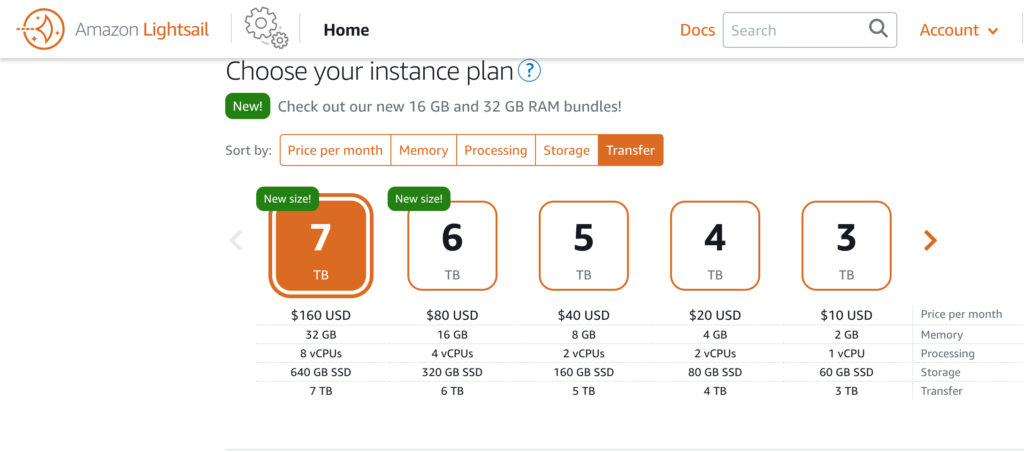Image resolution: width=1024 pixels, height=452 pixels.
Task: Open the Docs link
Action: 697,30
